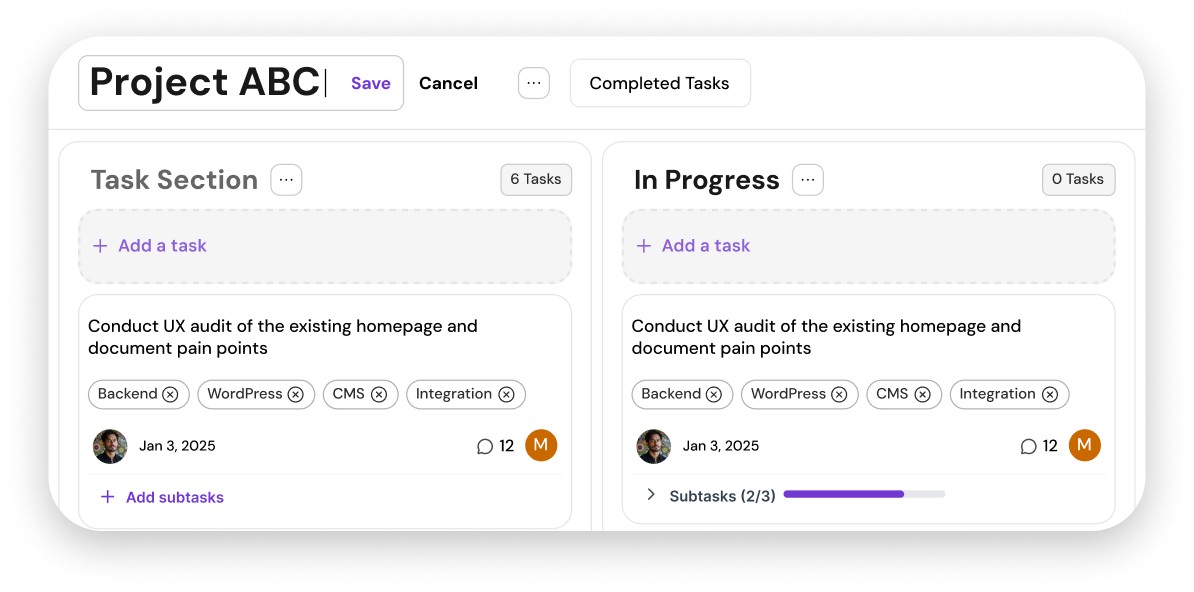Remove Backend tag in Task Section card

point(171,395)
